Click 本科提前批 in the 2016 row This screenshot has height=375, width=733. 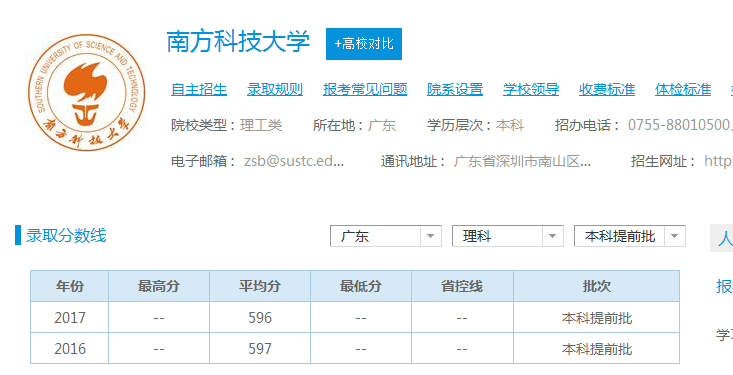[x=596, y=349]
